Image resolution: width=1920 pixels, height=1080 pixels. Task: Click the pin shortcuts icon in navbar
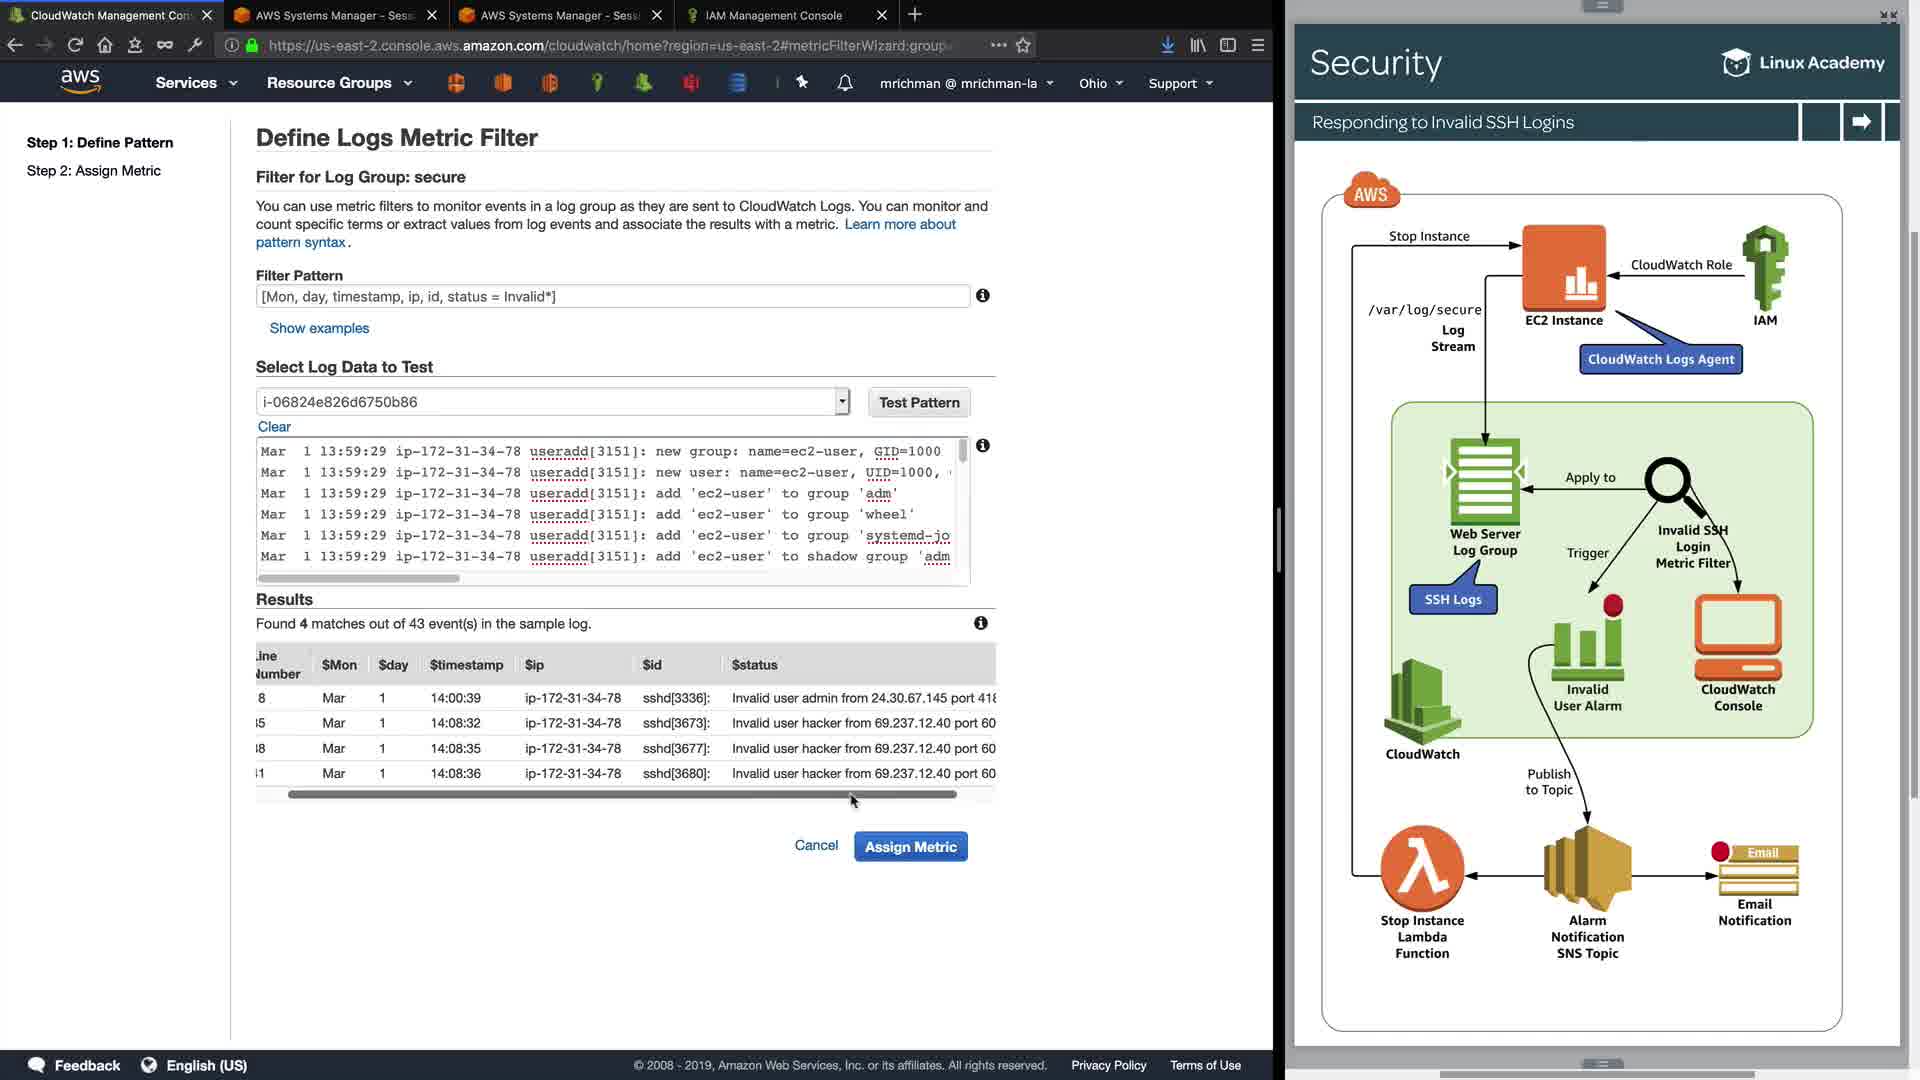802,83
